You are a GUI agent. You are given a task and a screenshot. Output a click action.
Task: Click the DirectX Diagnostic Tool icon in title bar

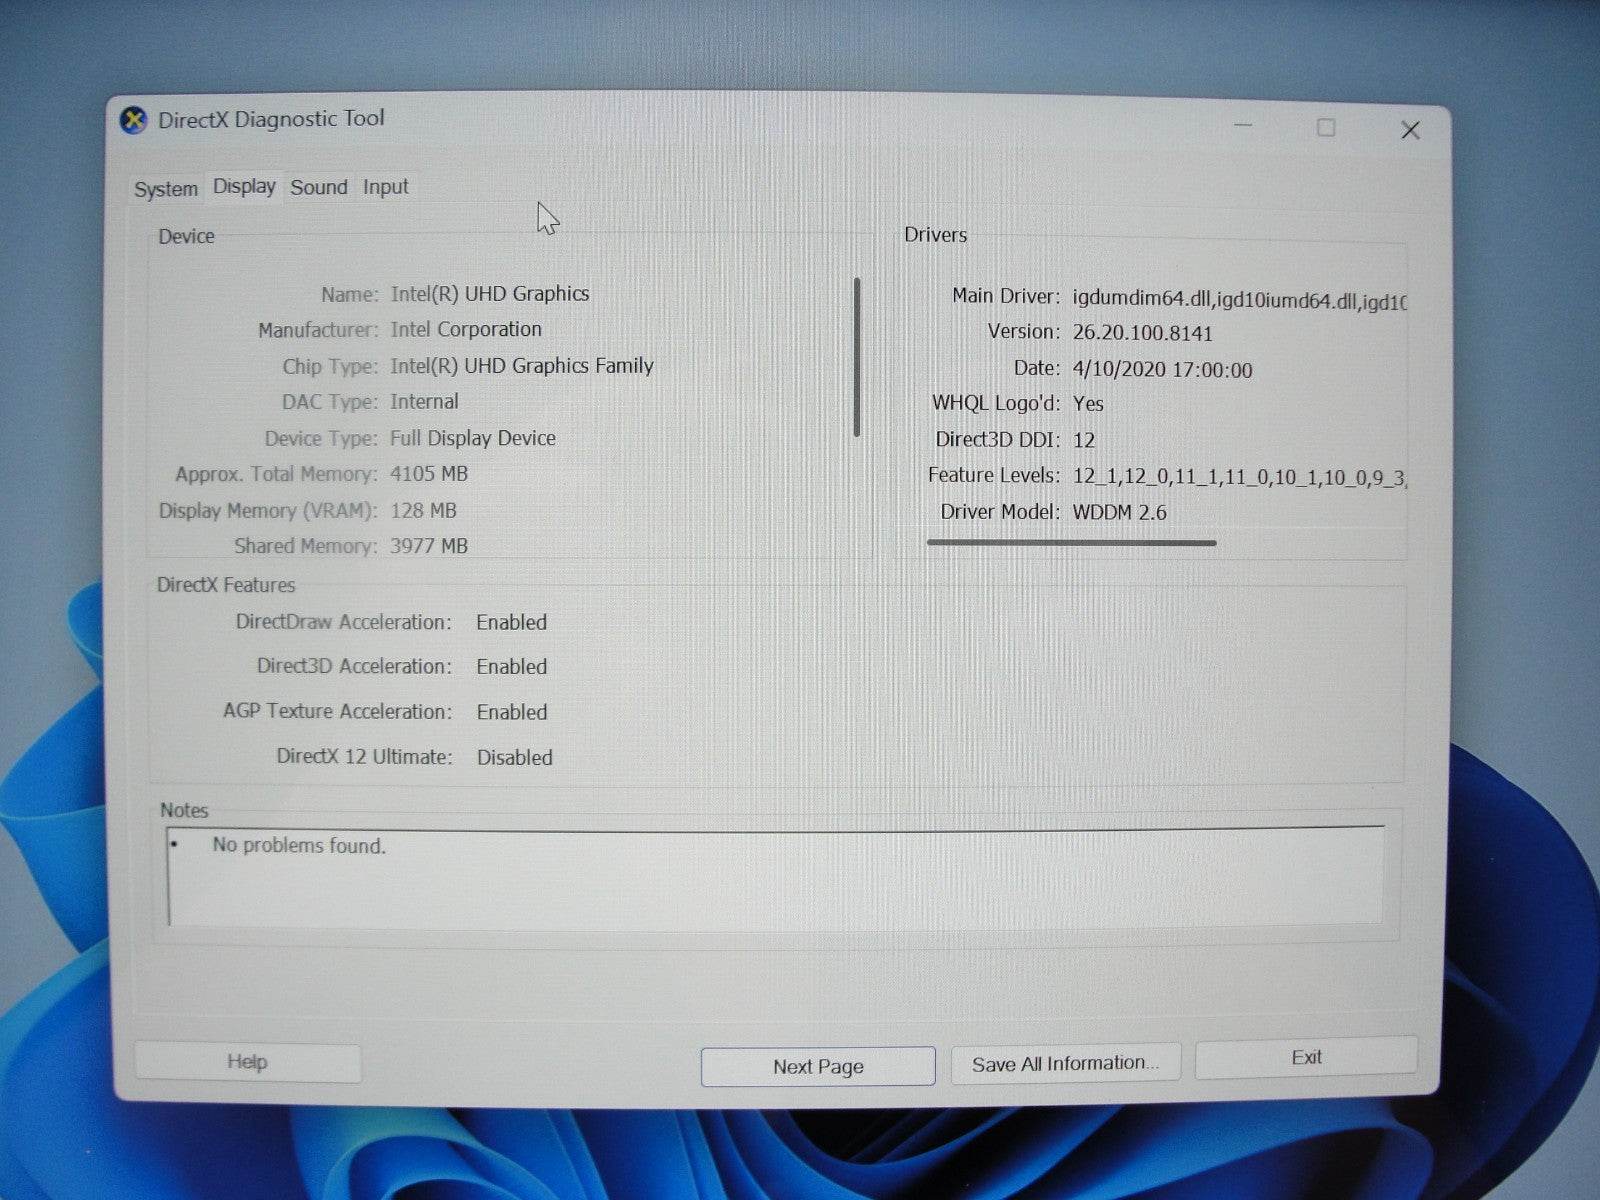[132, 118]
